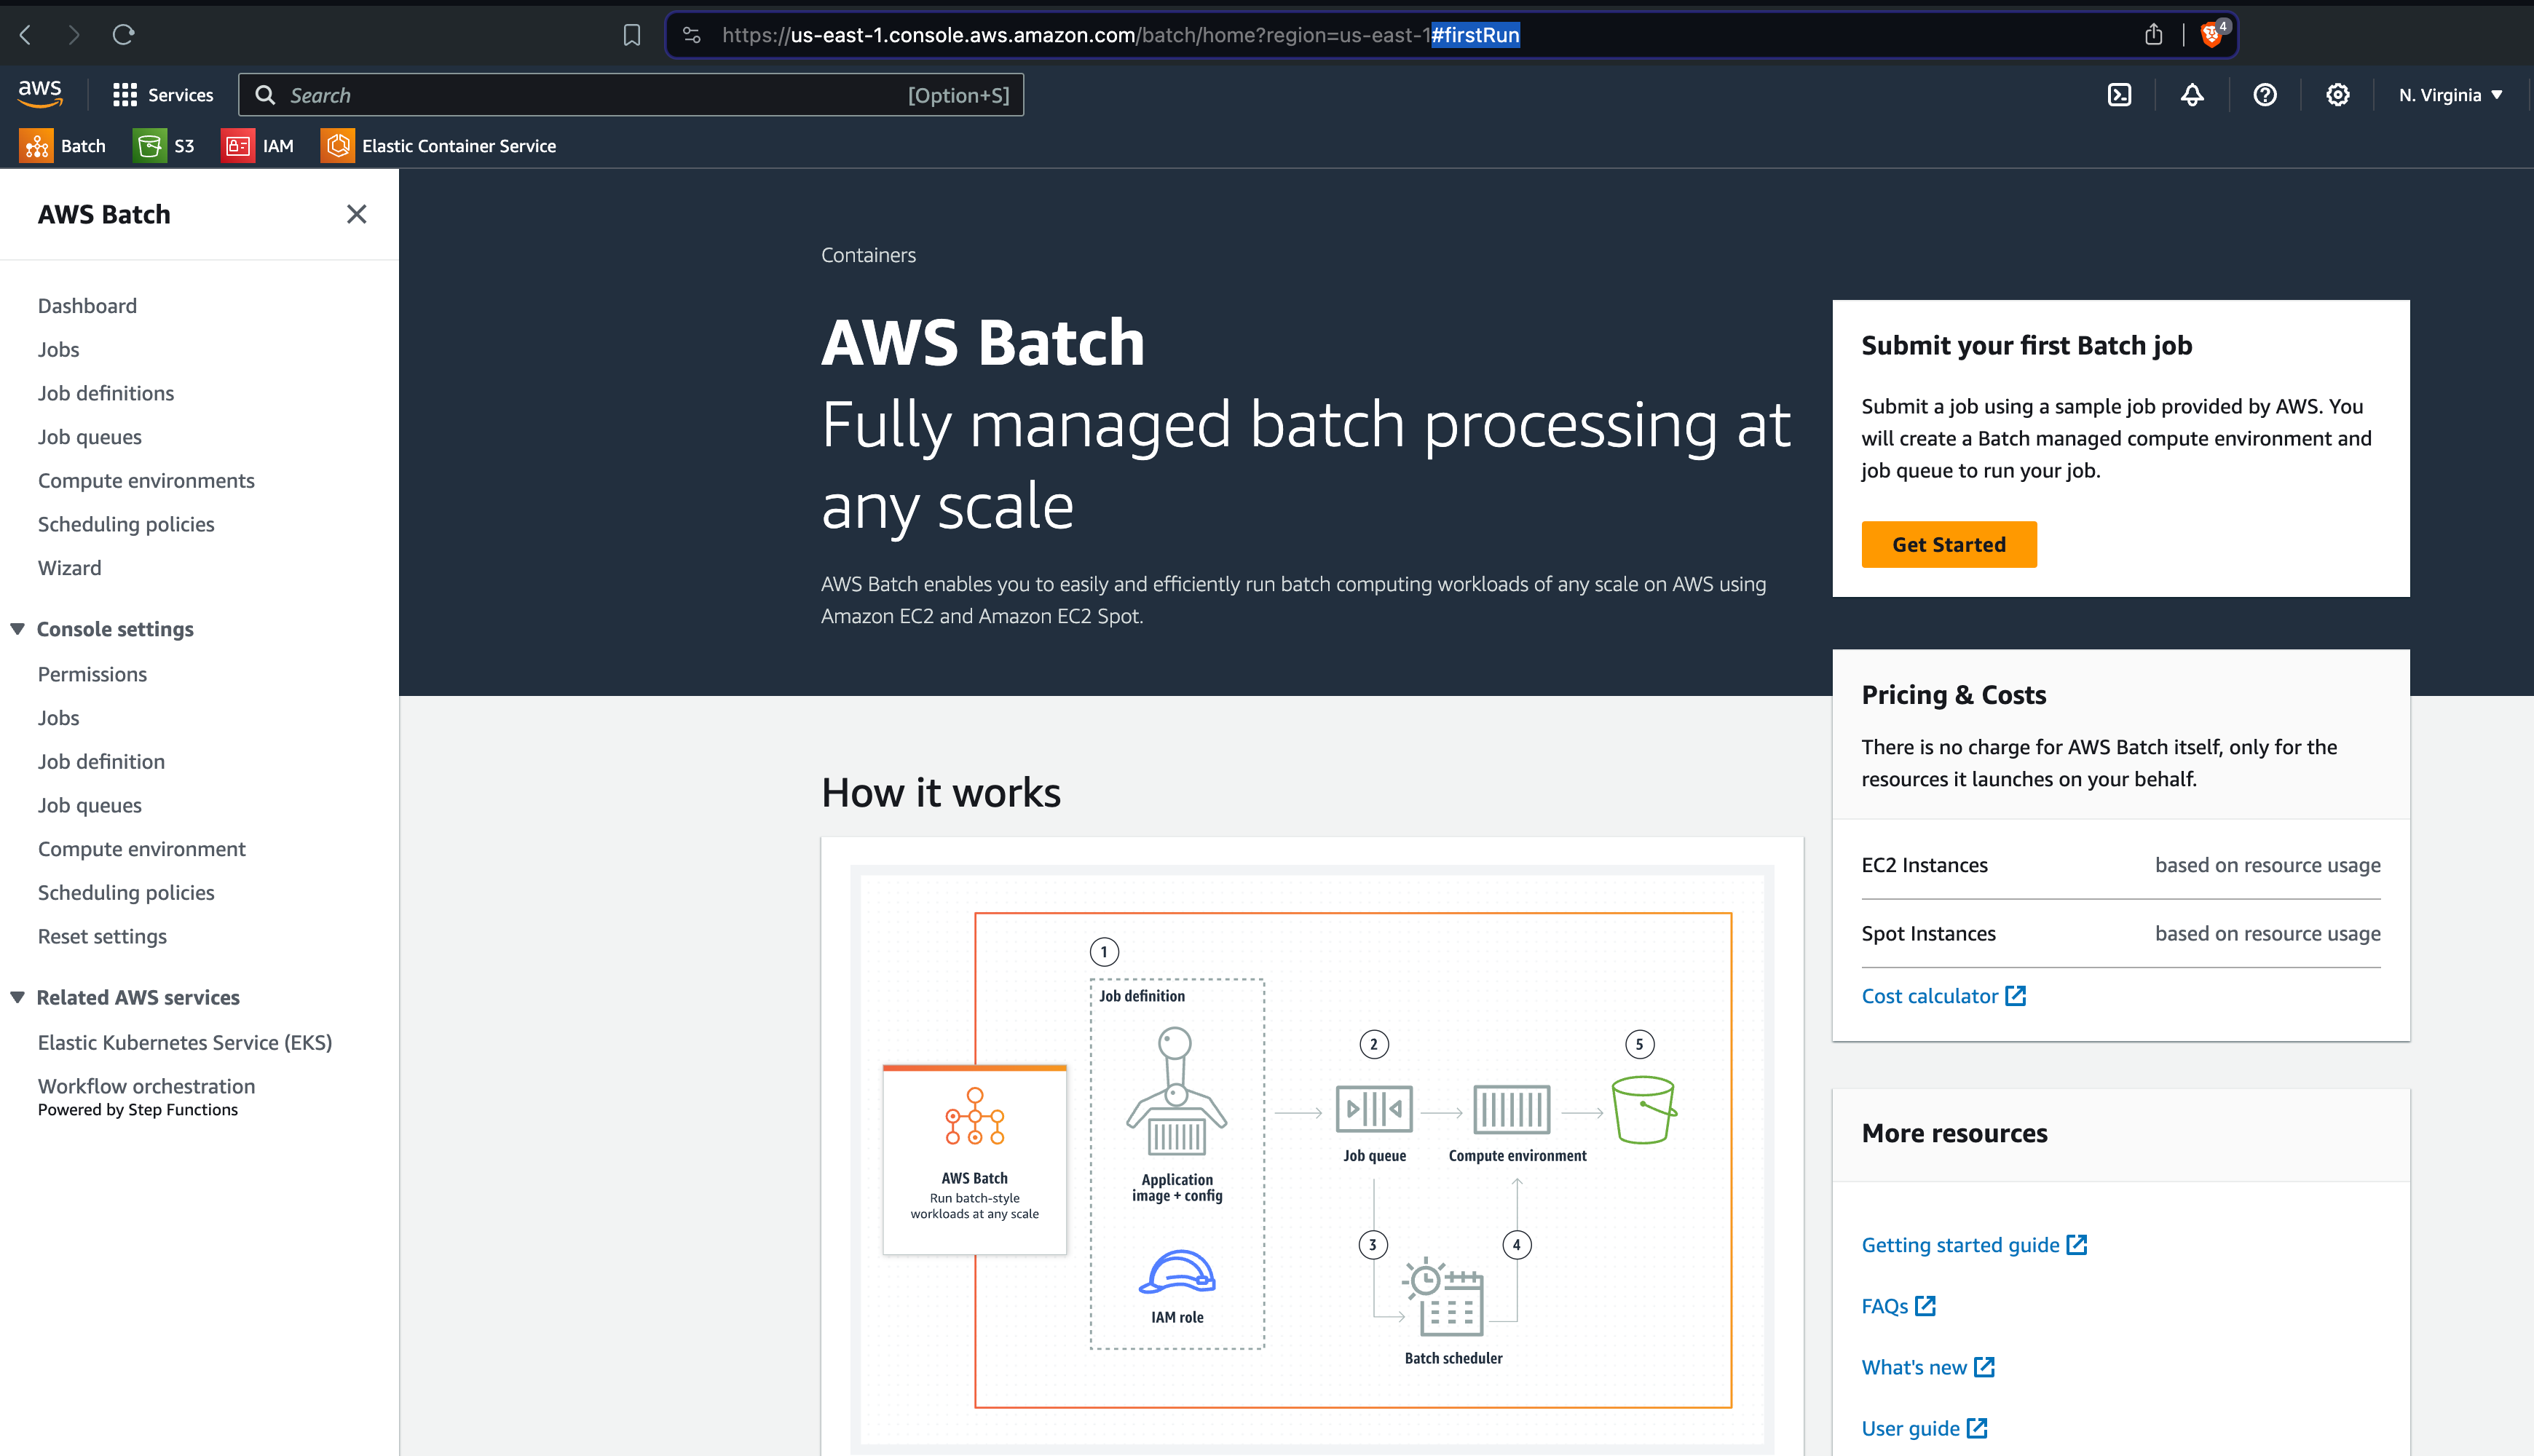2534x1456 pixels.
Task: Close the AWS Batch side panel
Action: click(356, 214)
